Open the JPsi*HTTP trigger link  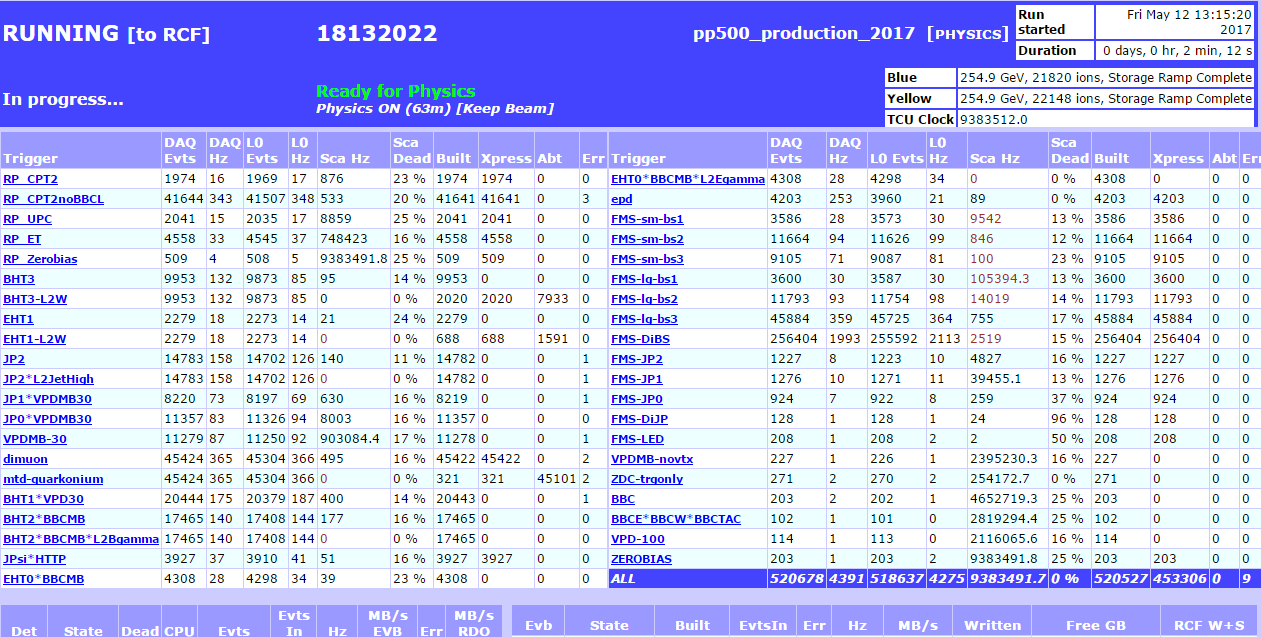34,559
